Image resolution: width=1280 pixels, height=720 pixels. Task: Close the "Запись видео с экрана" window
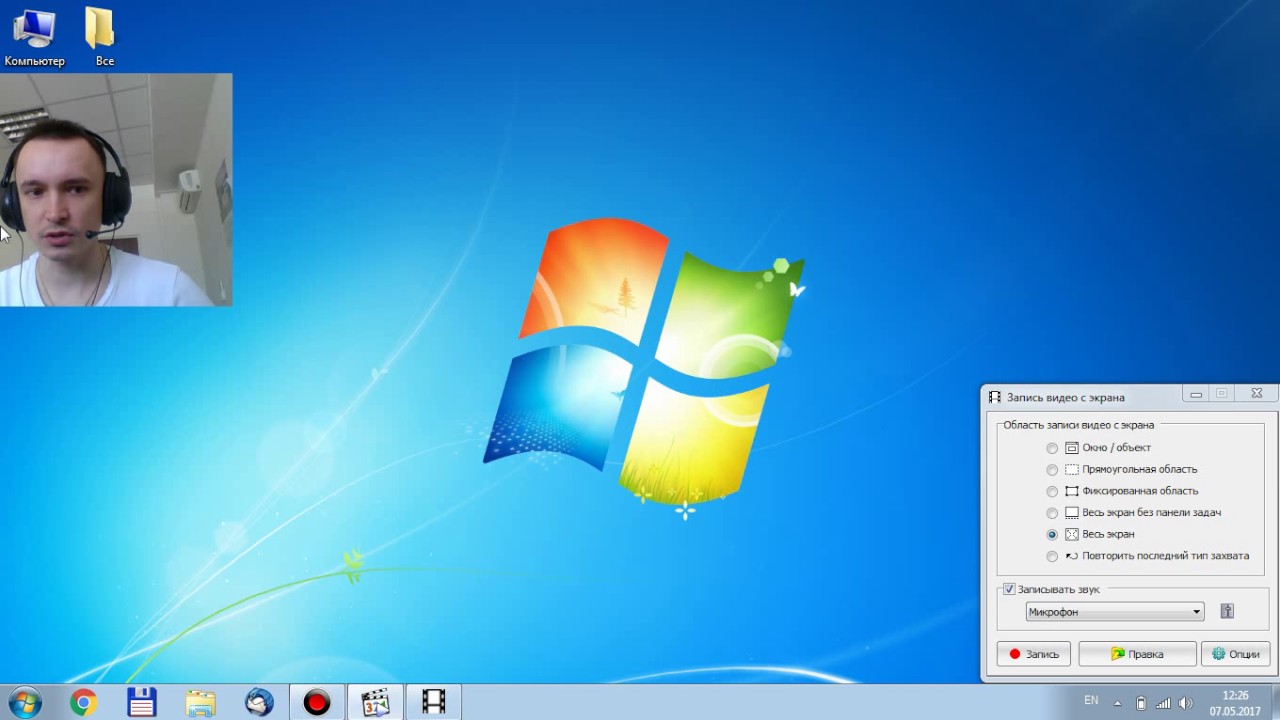pos(1257,394)
